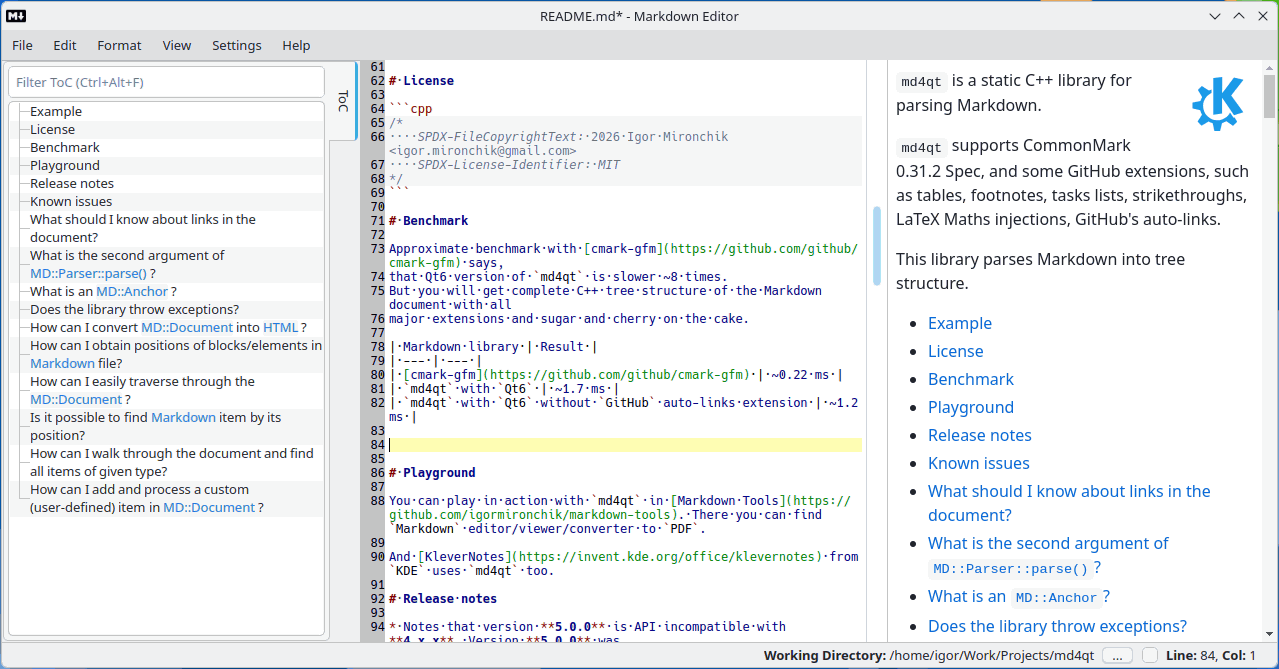The height and width of the screenshot is (669, 1279).
Task: Open the Format menu
Action: pos(119,45)
